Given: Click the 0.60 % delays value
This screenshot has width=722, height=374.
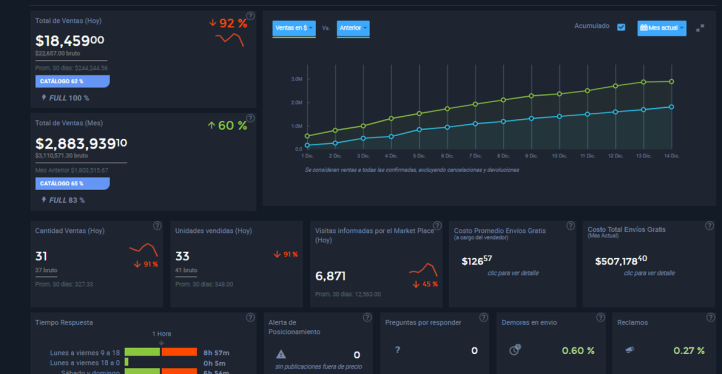Looking at the screenshot, I should click(578, 351).
